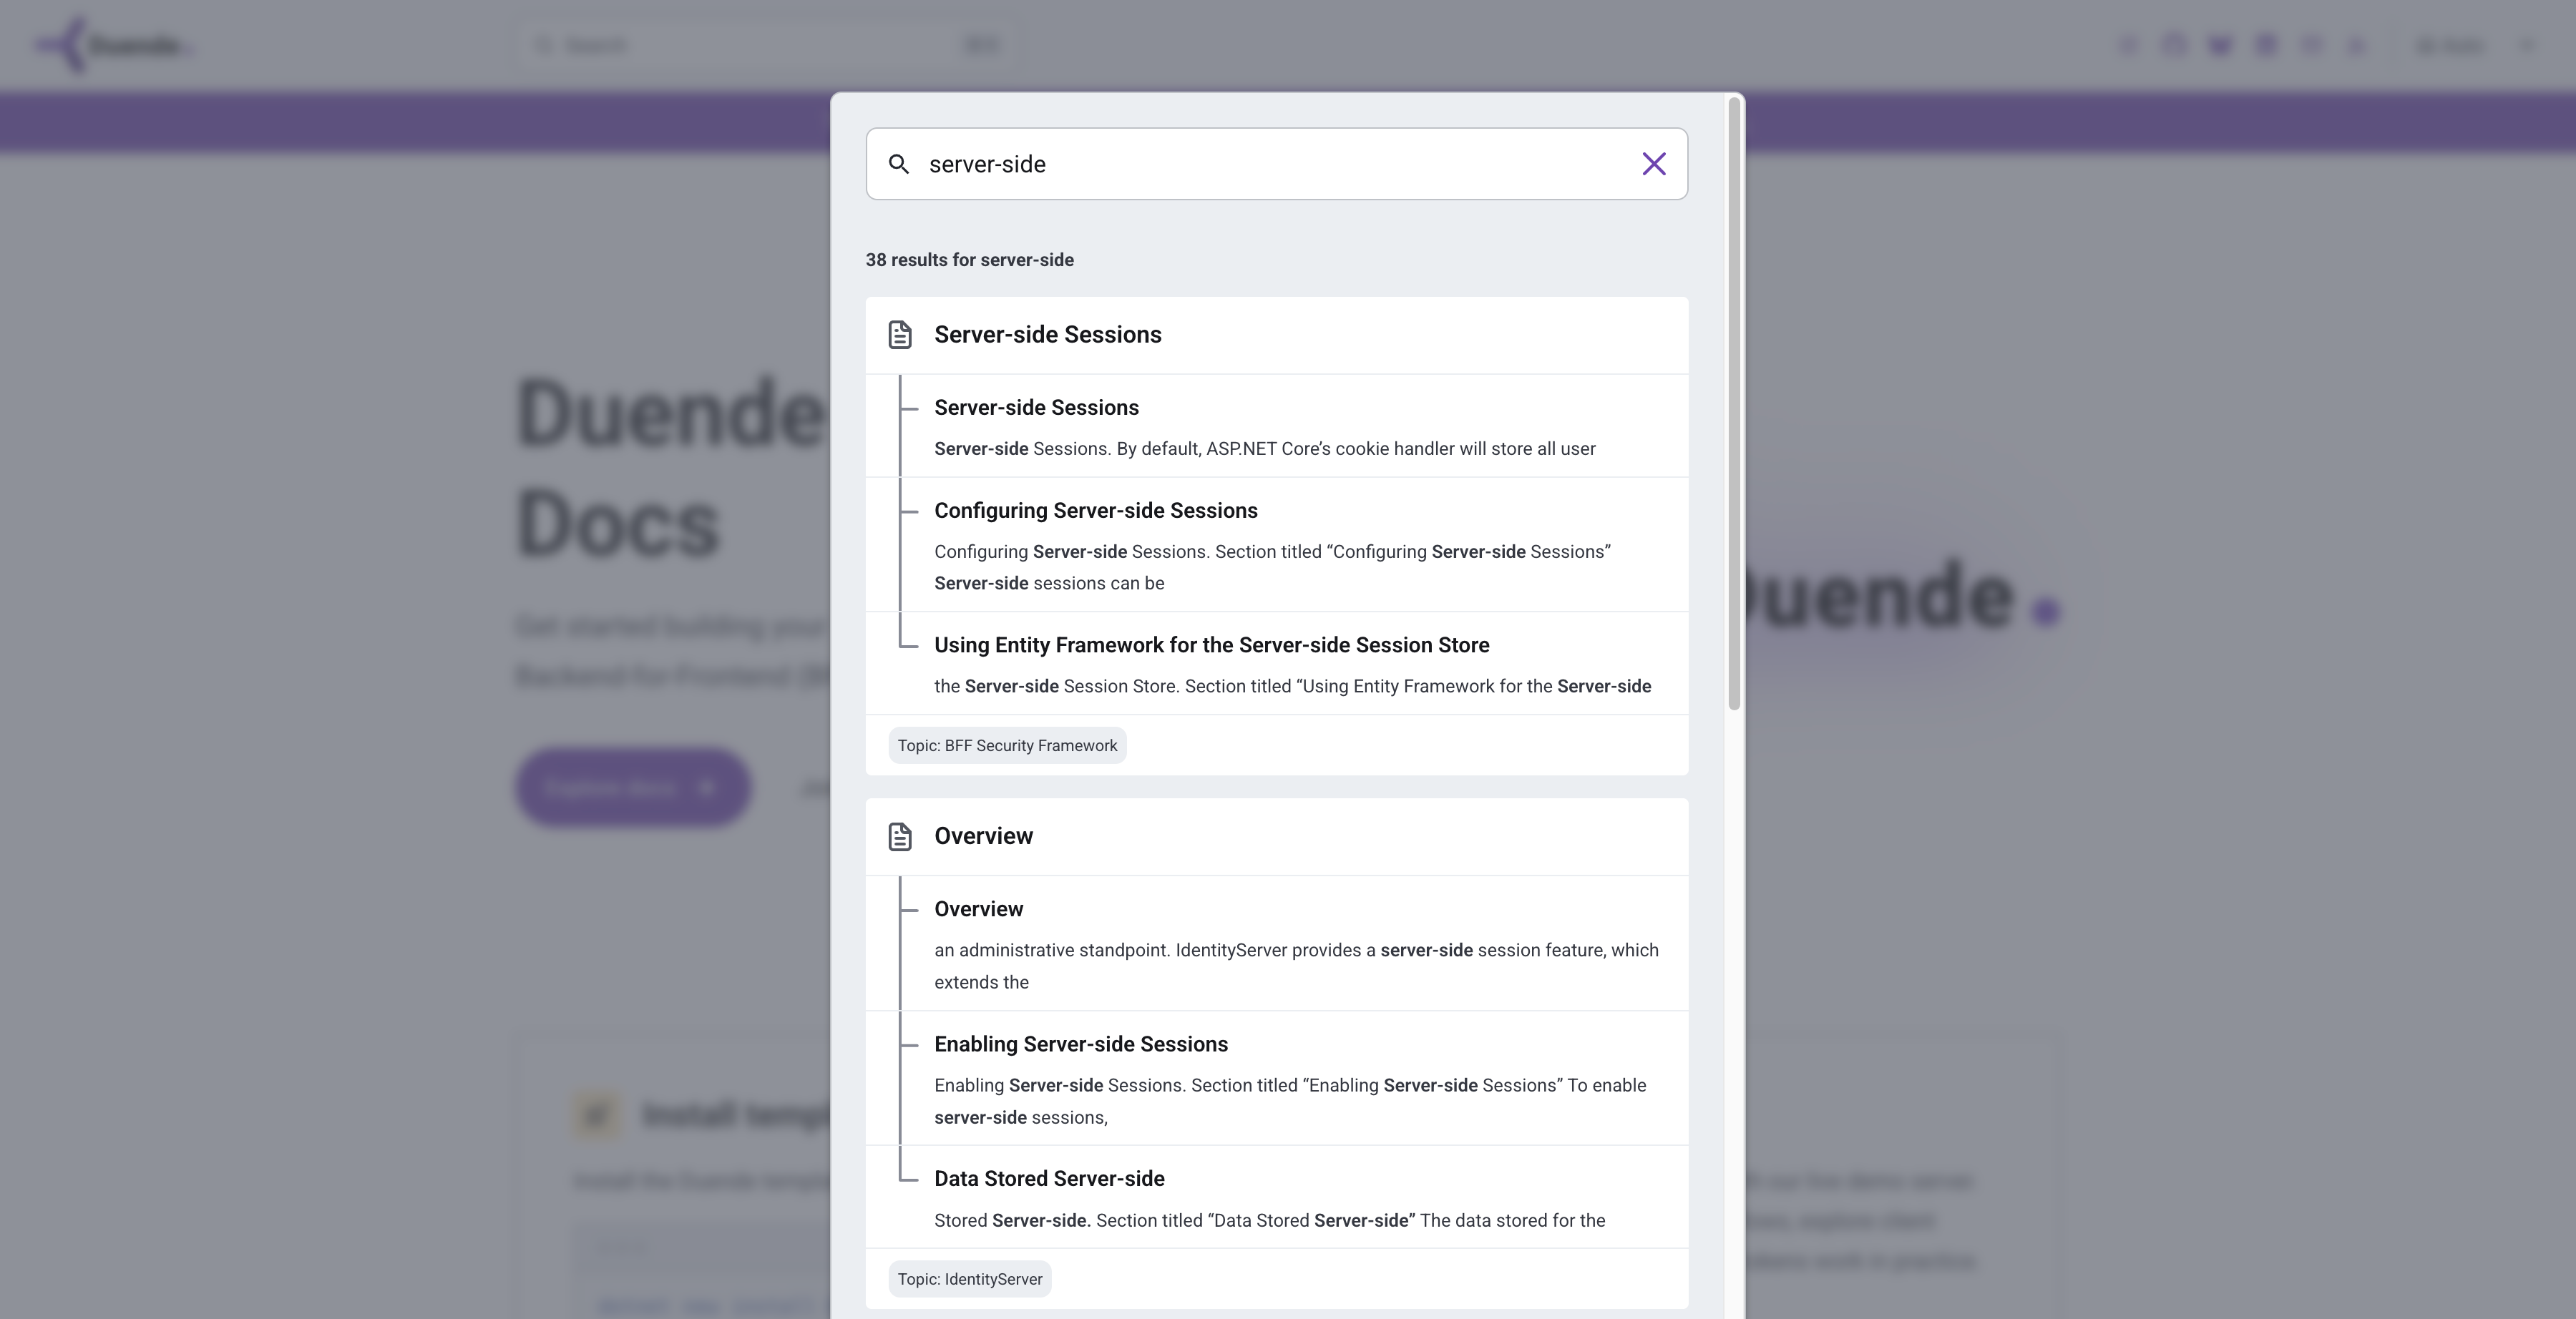Open Enabling Server-side Sessions result
This screenshot has width=2576, height=1319.
(x=1276, y=1079)
